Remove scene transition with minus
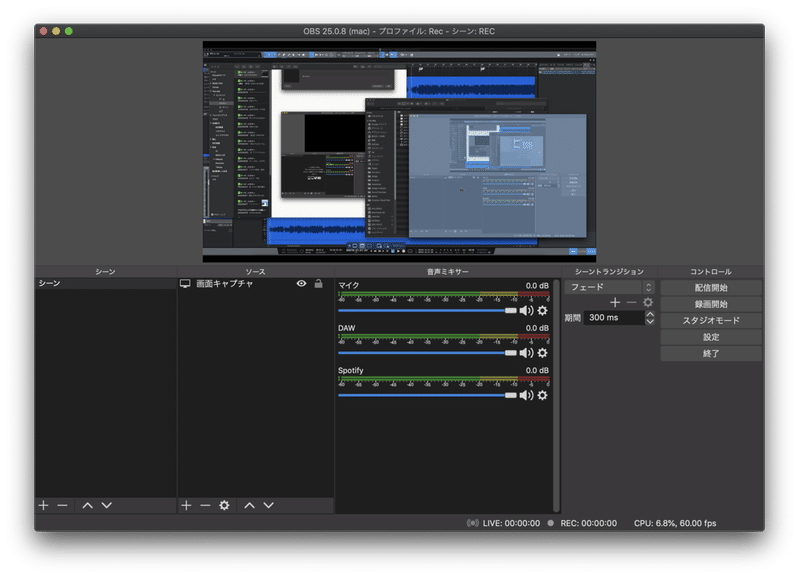This screenshot has width=800, height=578. pyautogui.click(x=631, y=303)
